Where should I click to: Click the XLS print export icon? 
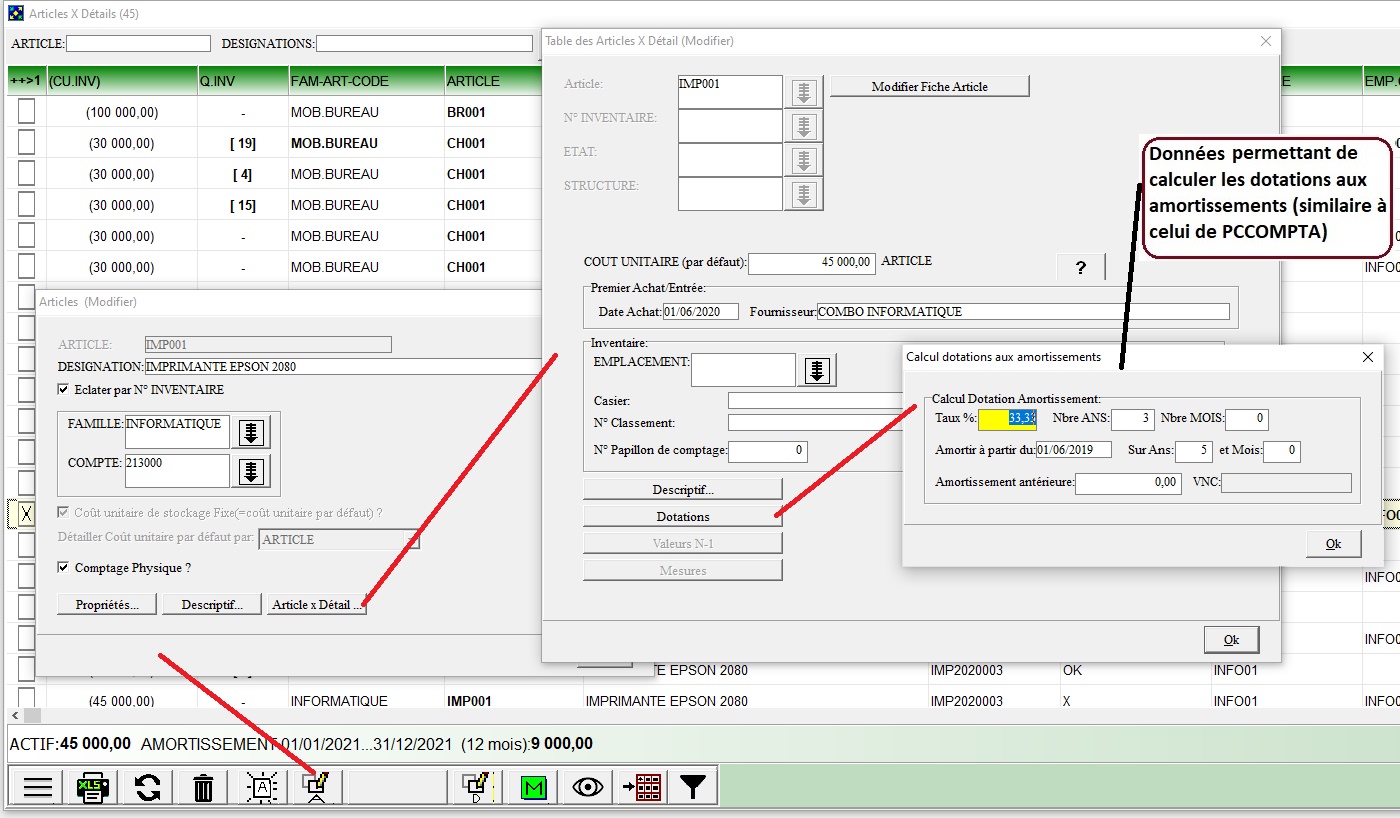click(x=93, y=787)
